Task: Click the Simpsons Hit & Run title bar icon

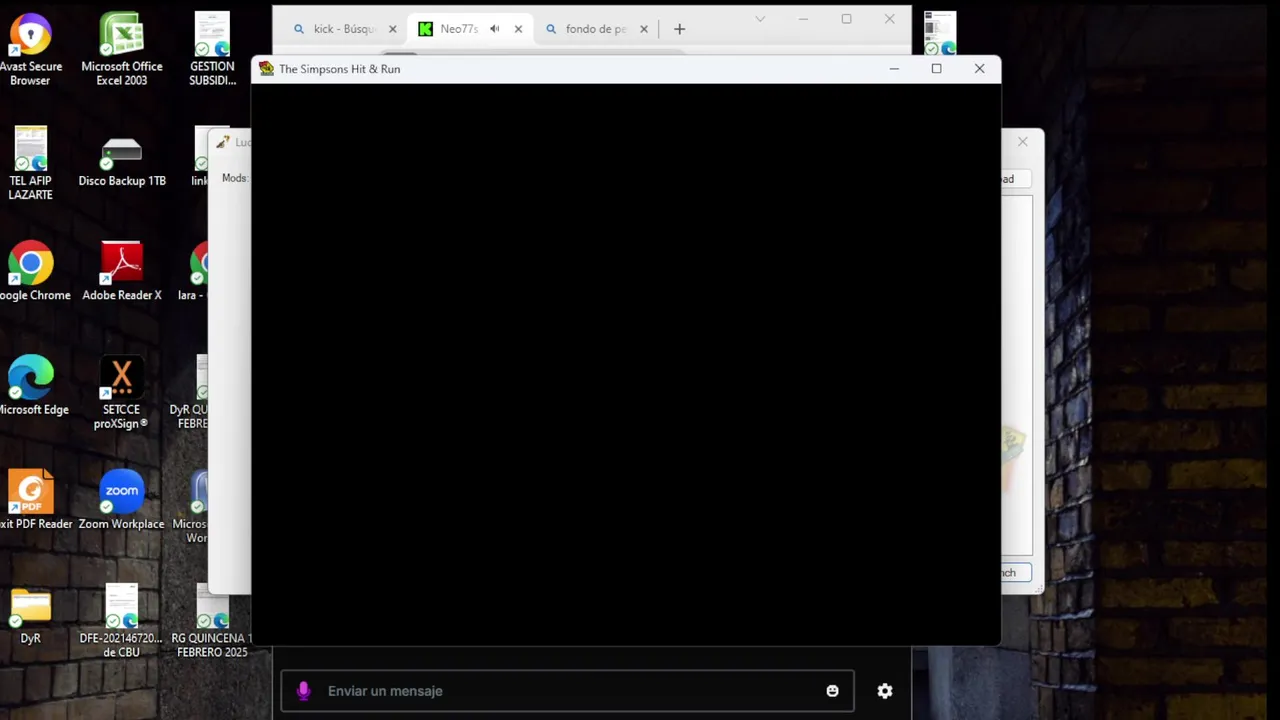Action: pos(266,69)
